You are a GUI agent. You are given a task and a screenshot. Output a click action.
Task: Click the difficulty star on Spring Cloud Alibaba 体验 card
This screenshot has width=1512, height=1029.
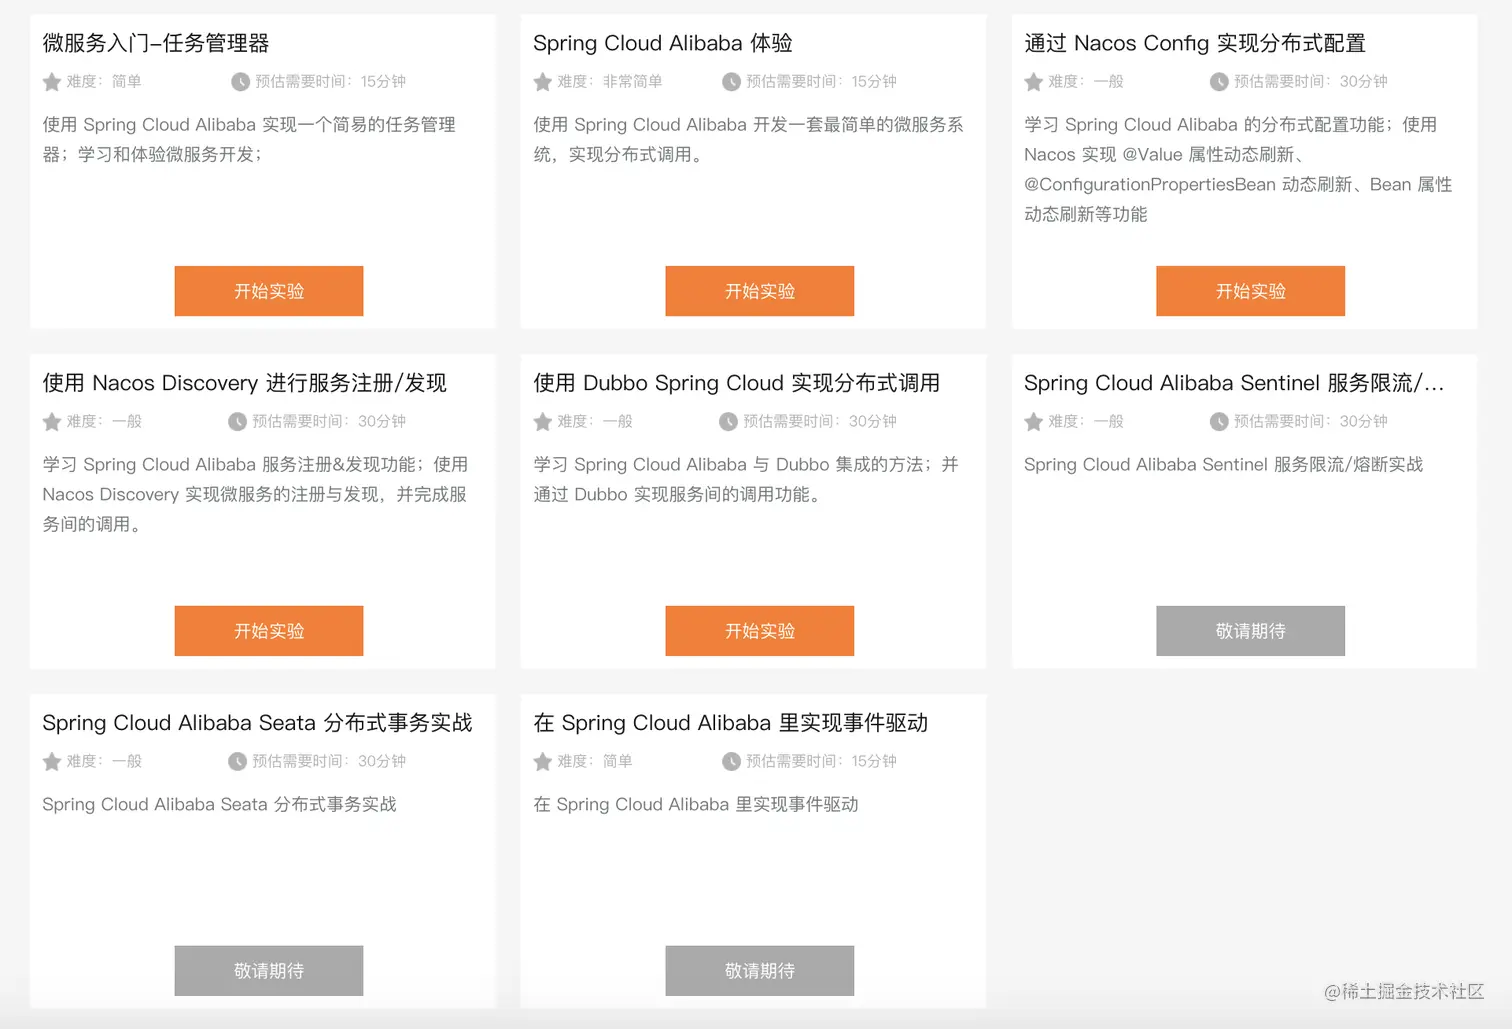[543, 82]
